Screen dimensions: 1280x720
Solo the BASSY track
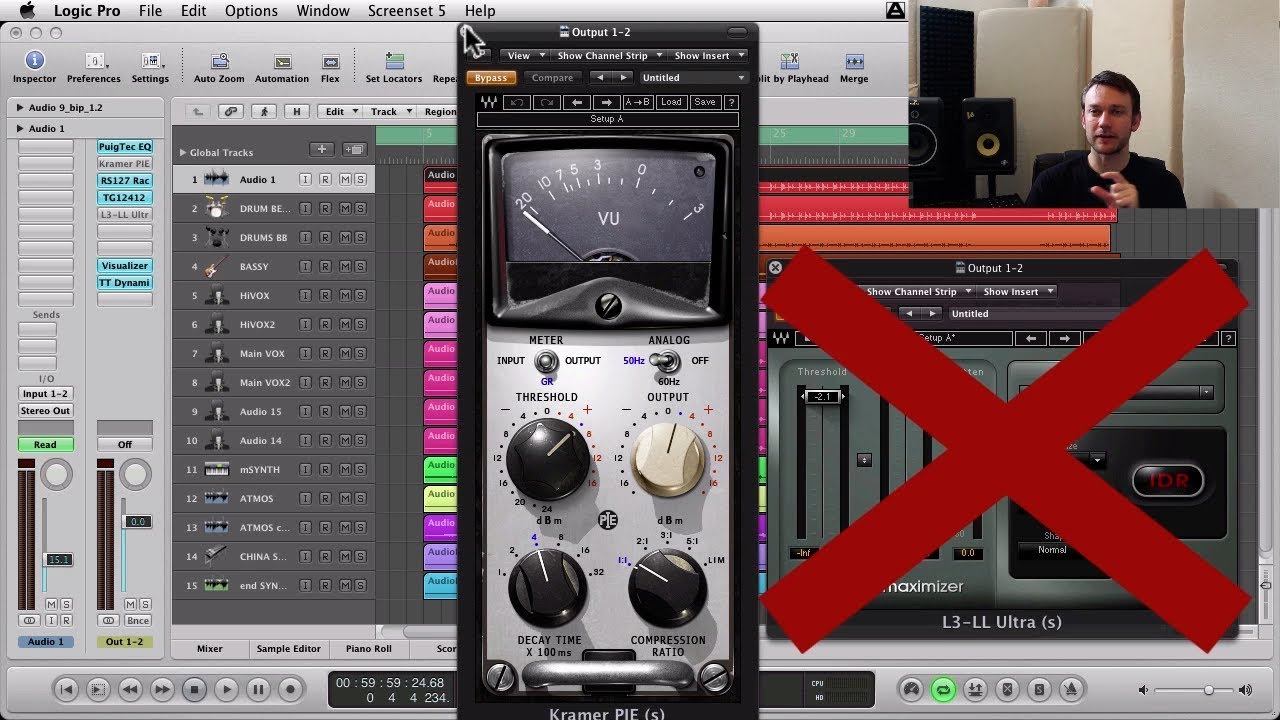360,266
